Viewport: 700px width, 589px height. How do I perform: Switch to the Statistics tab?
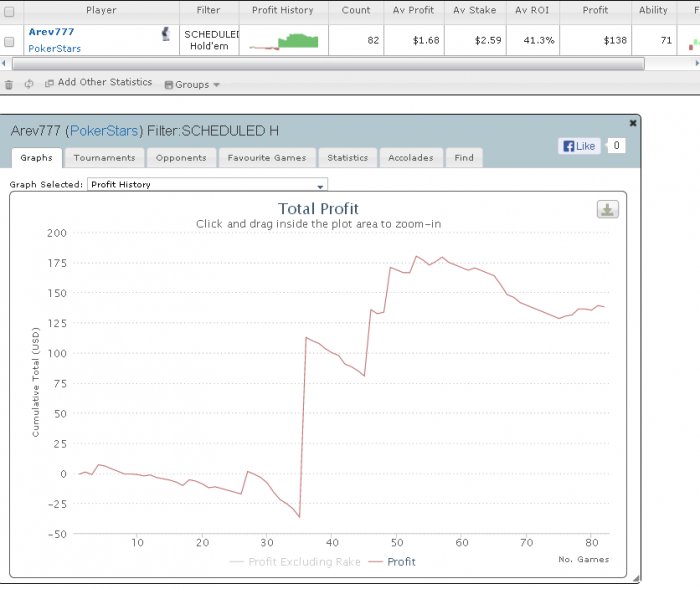348,158
